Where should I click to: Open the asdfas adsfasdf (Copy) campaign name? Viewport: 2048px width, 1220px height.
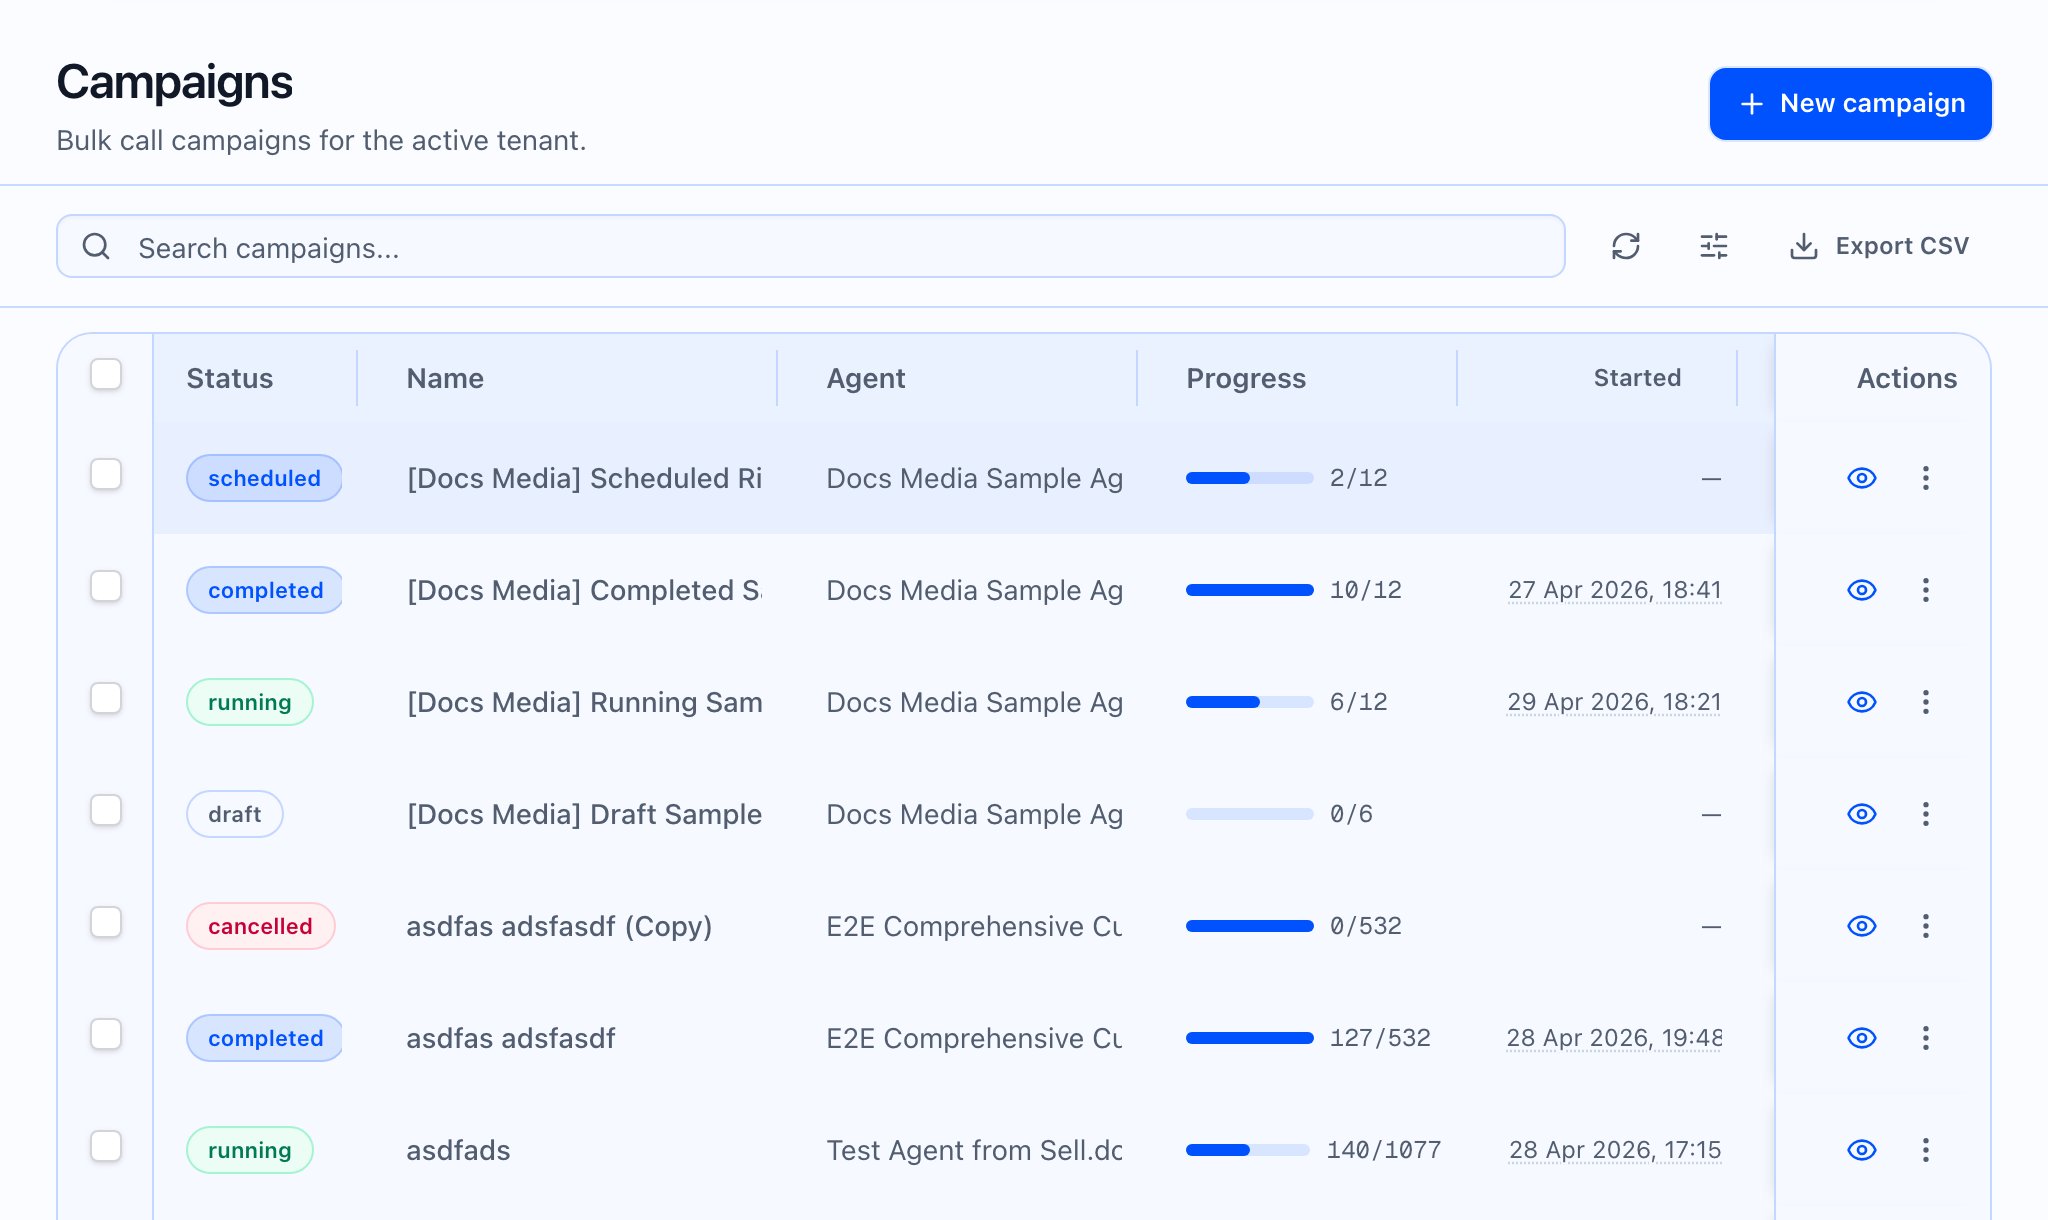[559, 926]
